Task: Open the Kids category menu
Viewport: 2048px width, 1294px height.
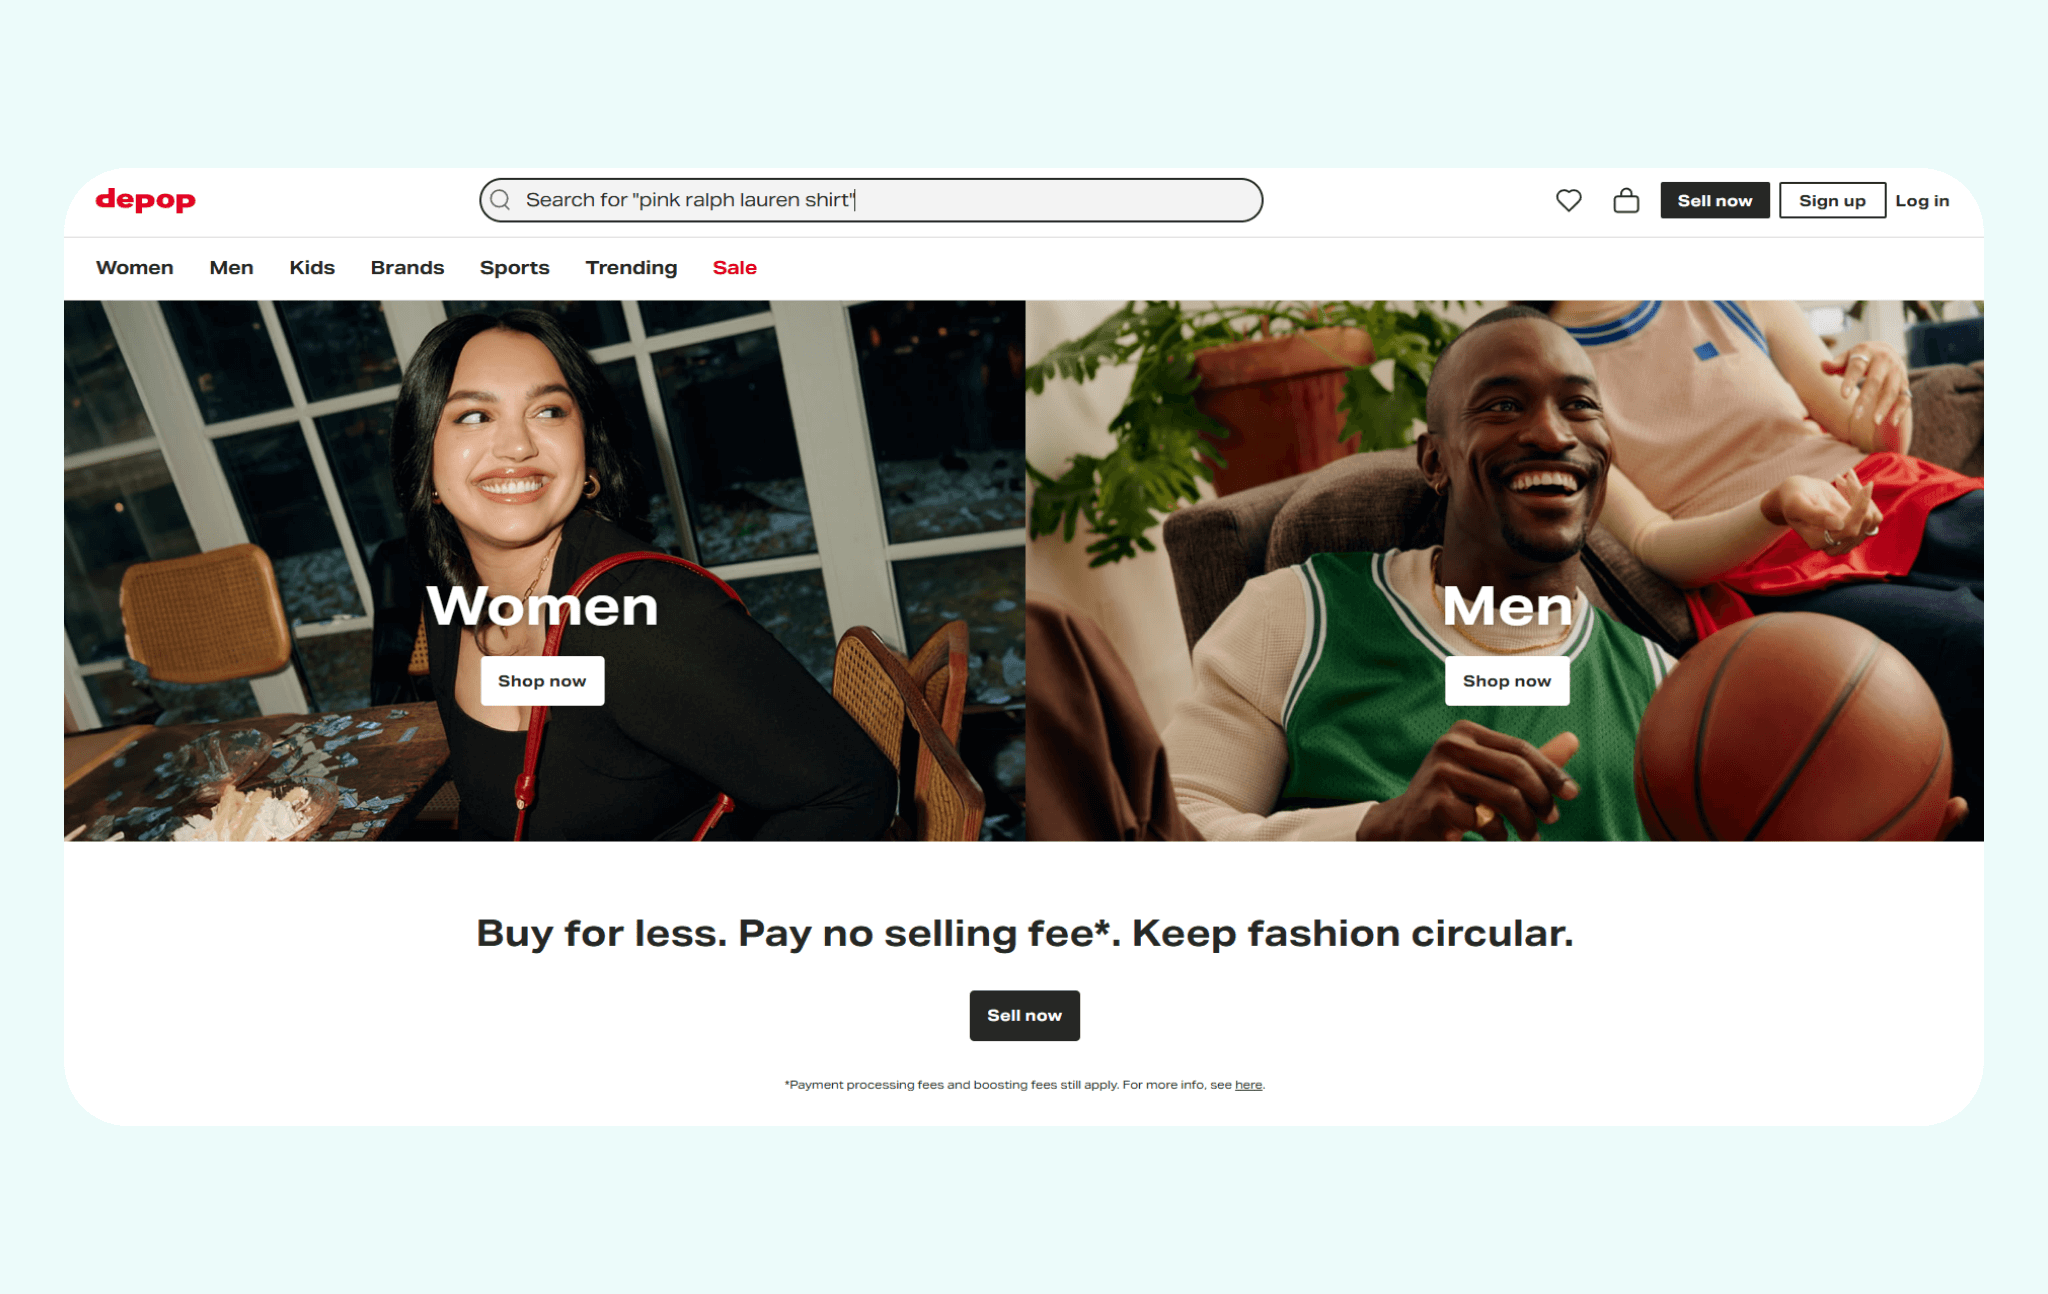Action: pyautogui.click(x=312, y=267)
